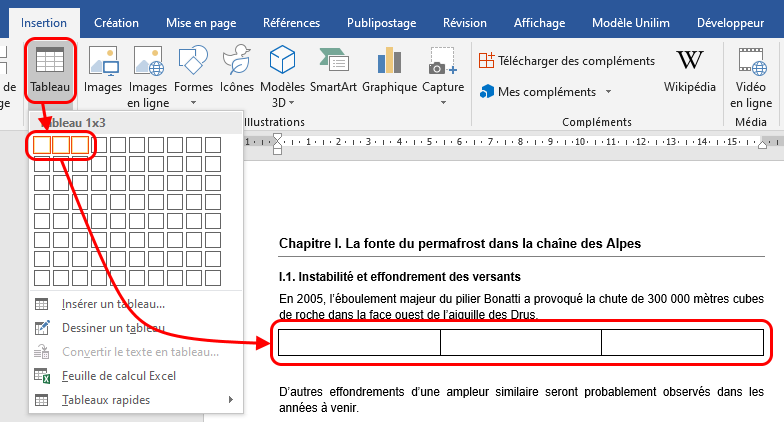The width and height of the screenshot is (784, 422).
Task: Insert a chart using Graphique
Action: coord(389,71)
